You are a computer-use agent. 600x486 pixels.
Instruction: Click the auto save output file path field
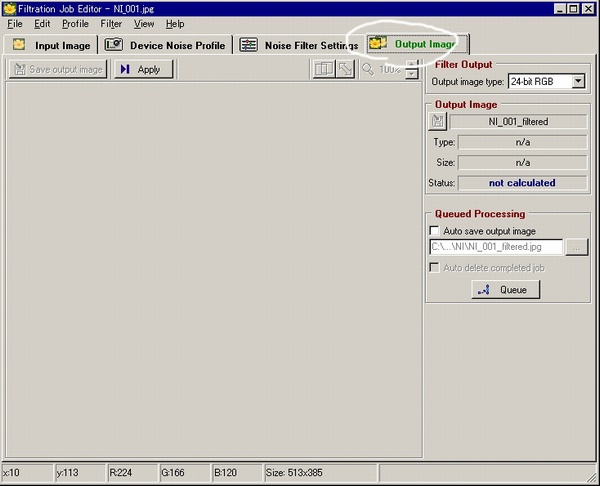pos(496,247)
